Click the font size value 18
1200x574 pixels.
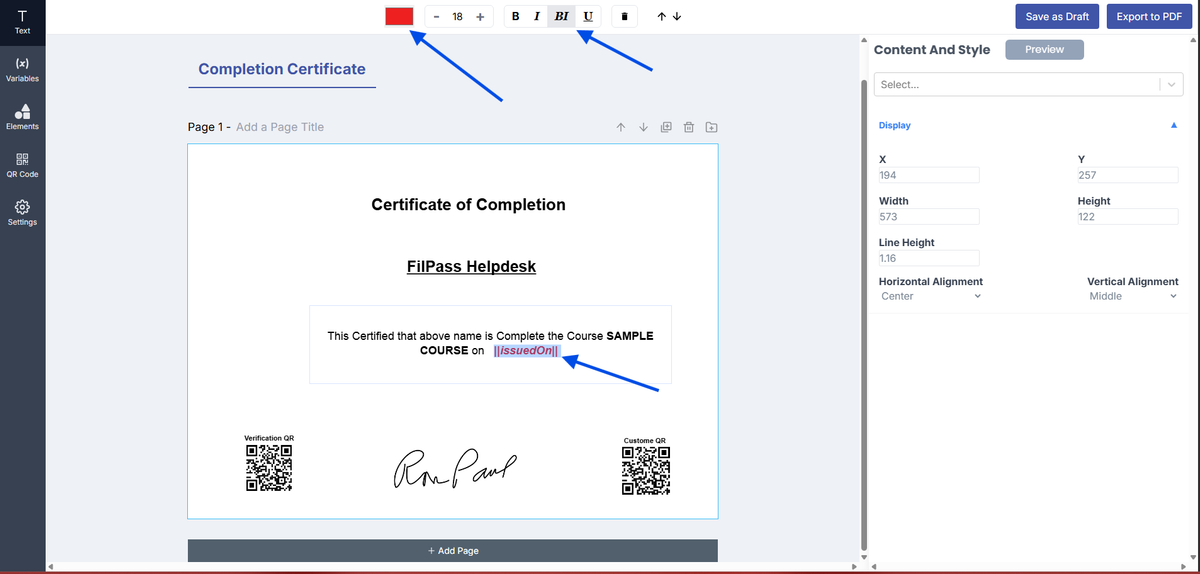click(x=458, y=17)
